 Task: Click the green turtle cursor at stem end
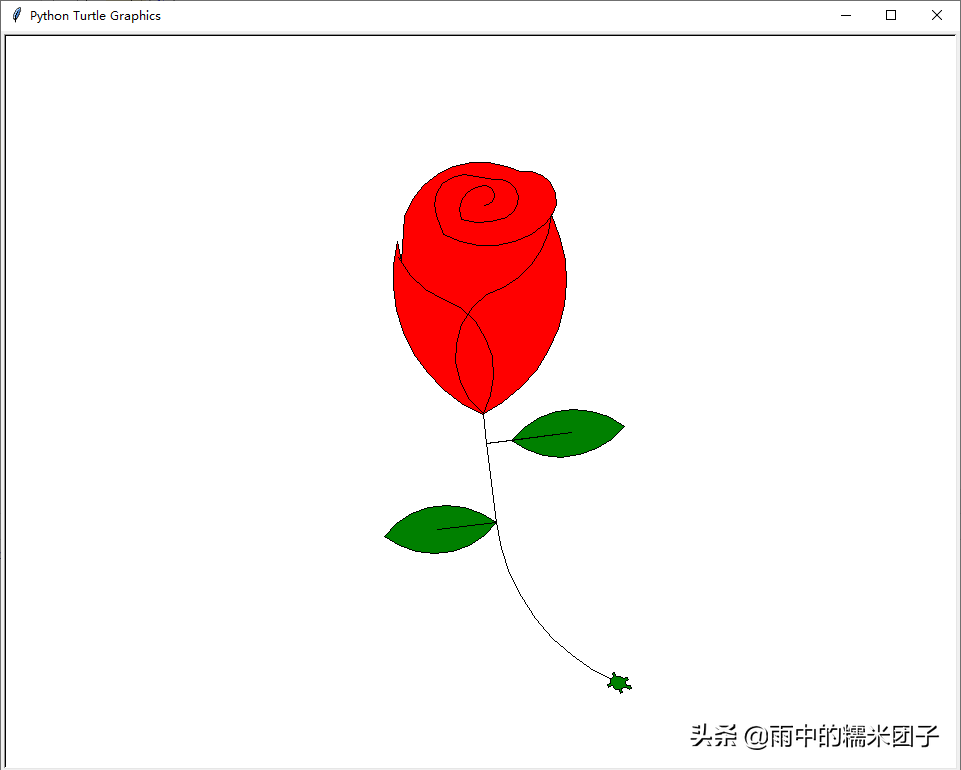pyautogui.click(x=620, y=682)
